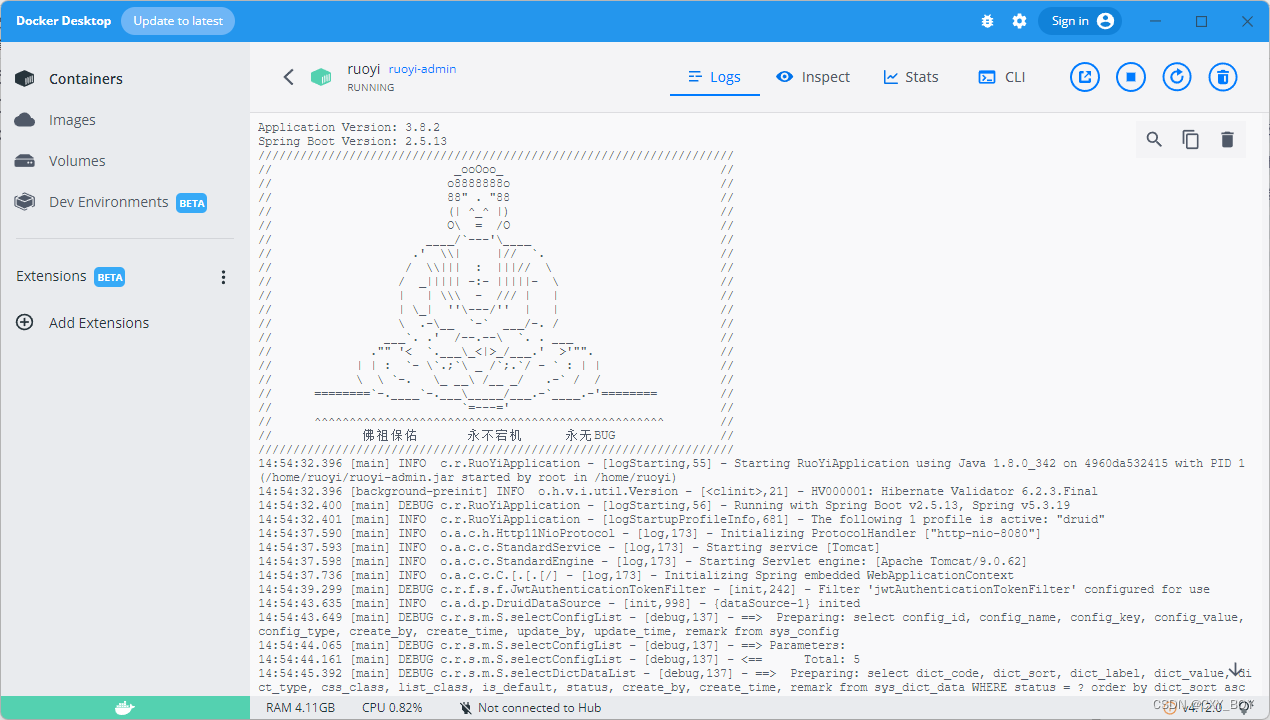
Task: Click the Extensions heading in the sidebar
Action: pos(51,277)
